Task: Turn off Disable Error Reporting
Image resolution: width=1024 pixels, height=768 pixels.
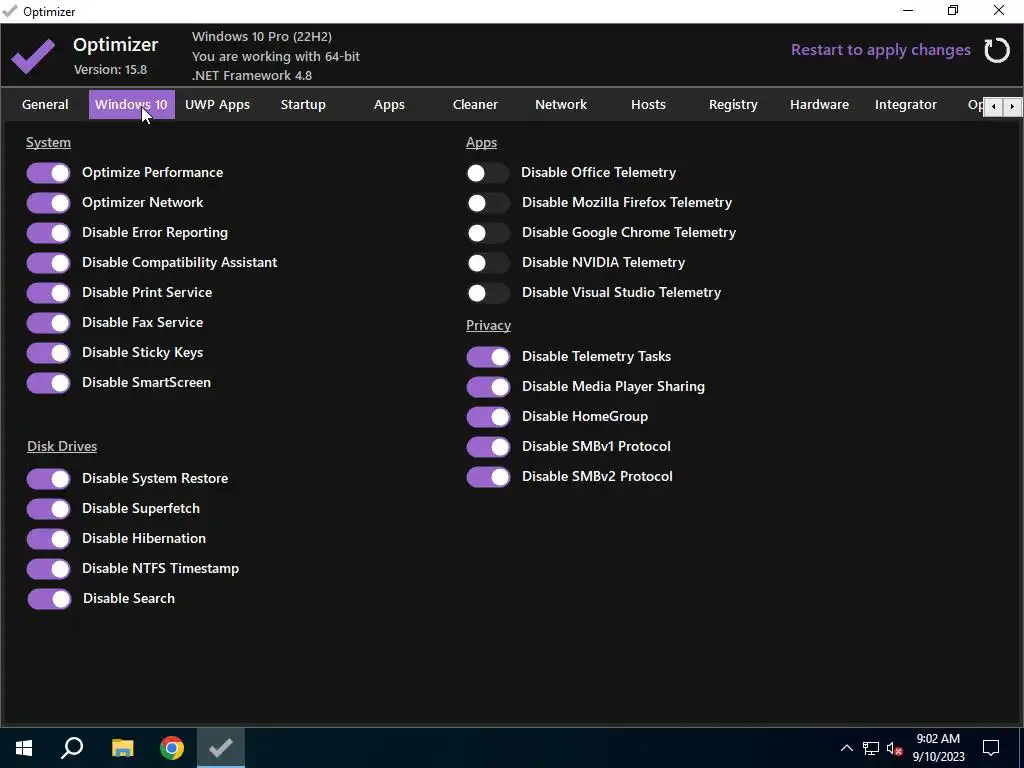Action: click(48, 233)
